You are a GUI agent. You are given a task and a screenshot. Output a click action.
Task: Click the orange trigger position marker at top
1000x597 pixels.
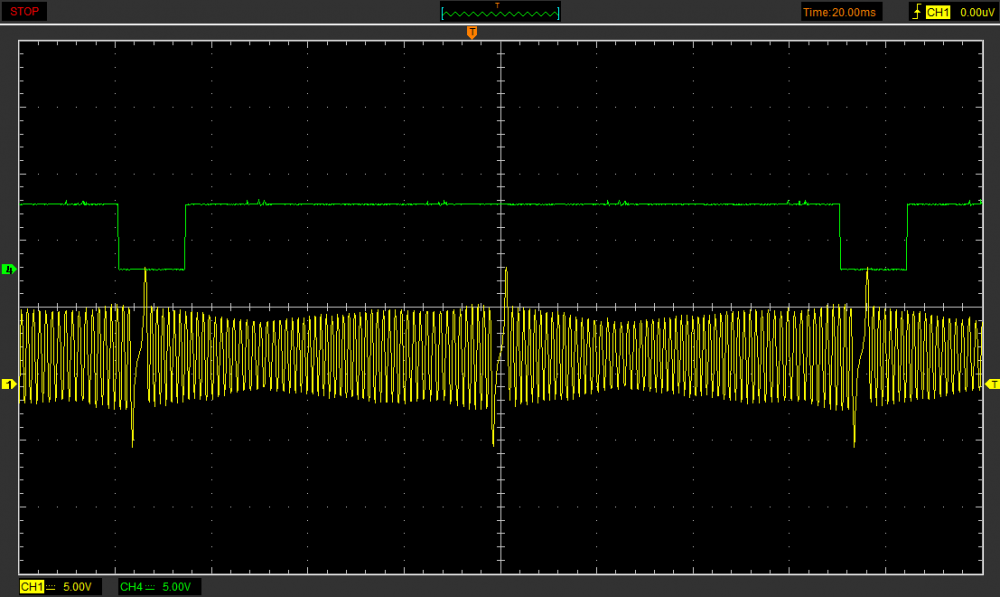[x=472, y=33]
